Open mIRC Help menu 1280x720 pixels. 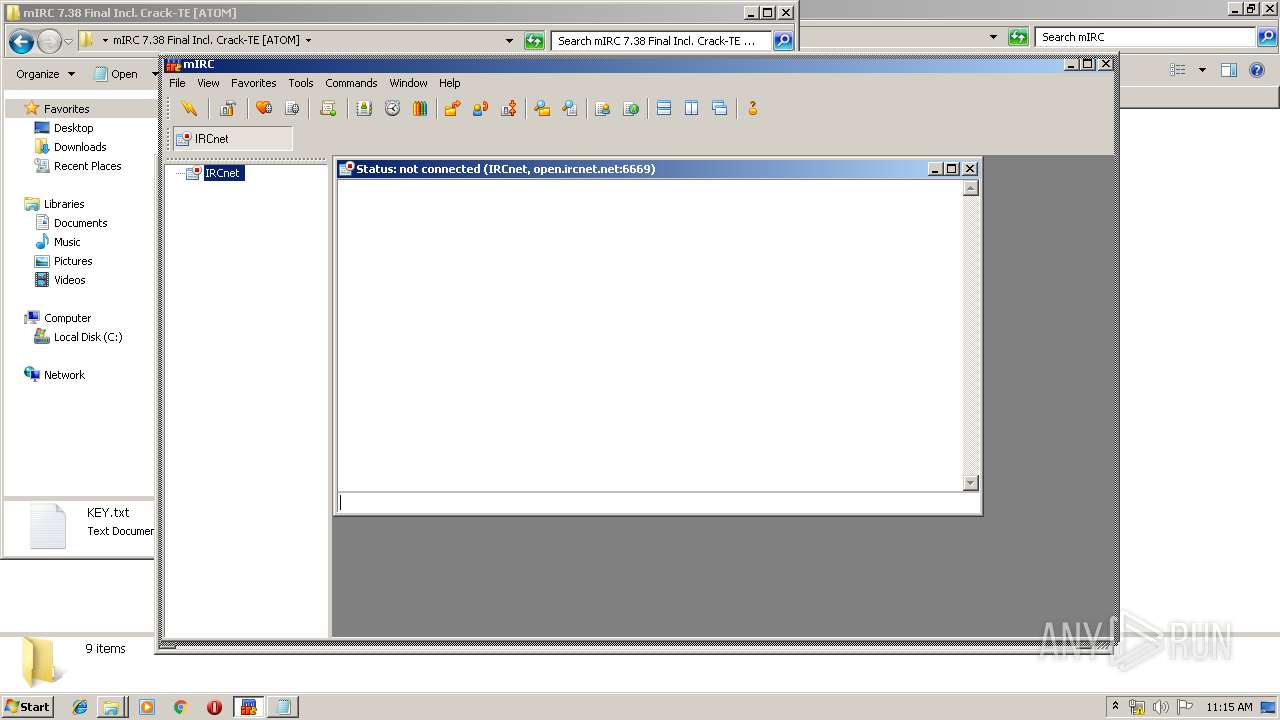(x=450, y=83)
